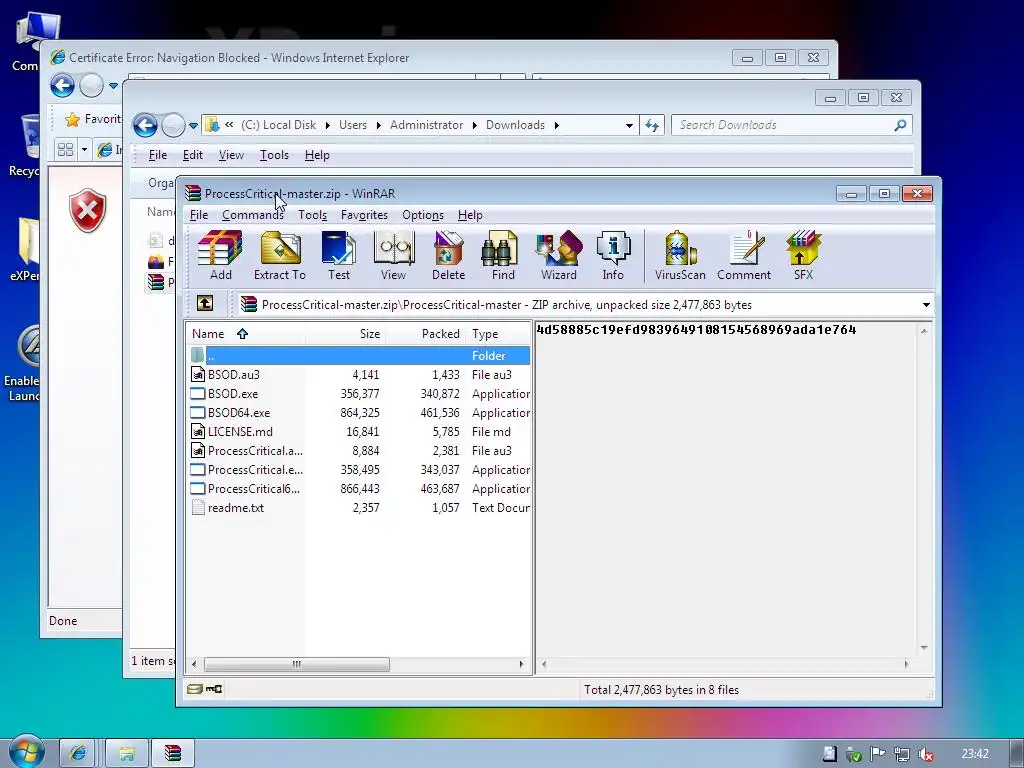Open the Explorer address bar history dropdown
Screen dimensions: 1024x768
tap(629, 125)
